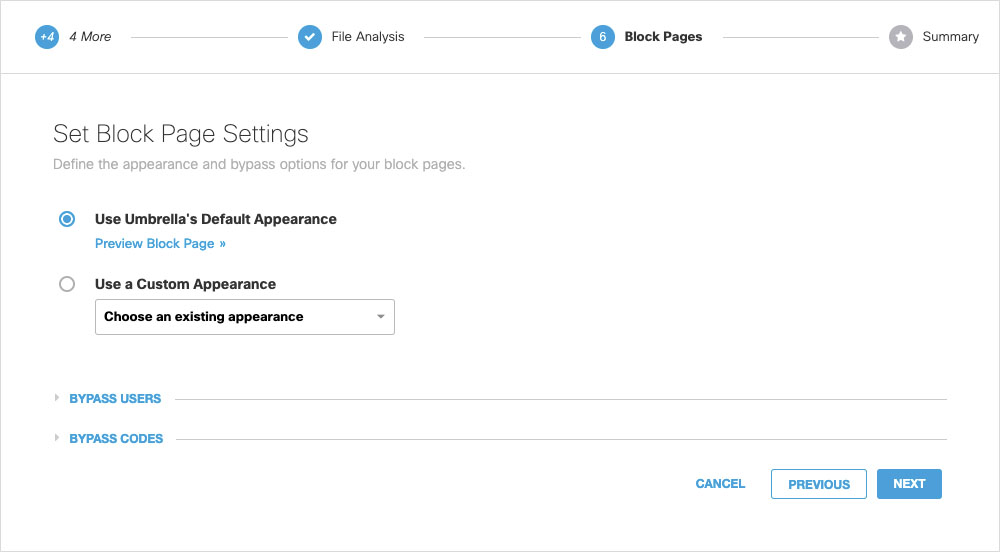Click the +4 more steps circle icon
The height and width of the screenshot is (552, 1000).
tap(47, 37)
